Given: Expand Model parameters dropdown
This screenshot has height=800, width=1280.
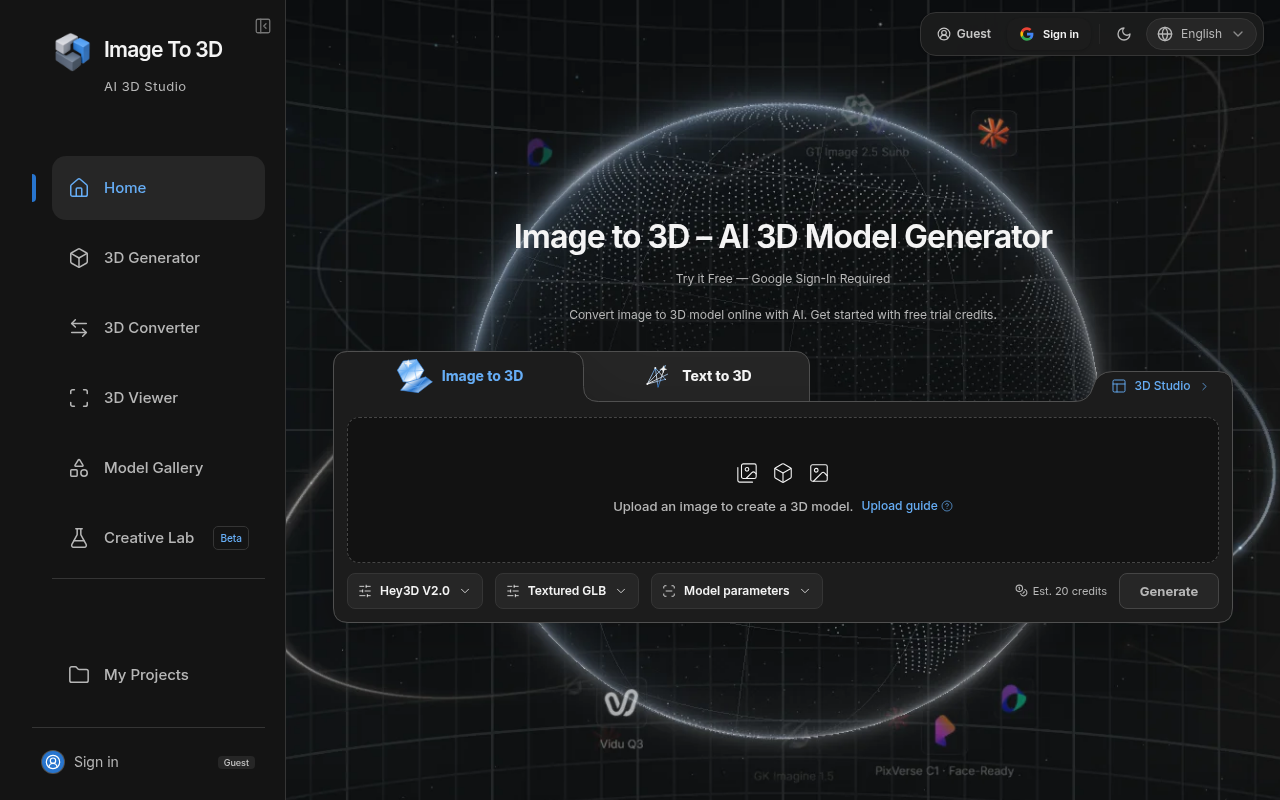Looking at the screenshot, I should click(x=737, y=591).
